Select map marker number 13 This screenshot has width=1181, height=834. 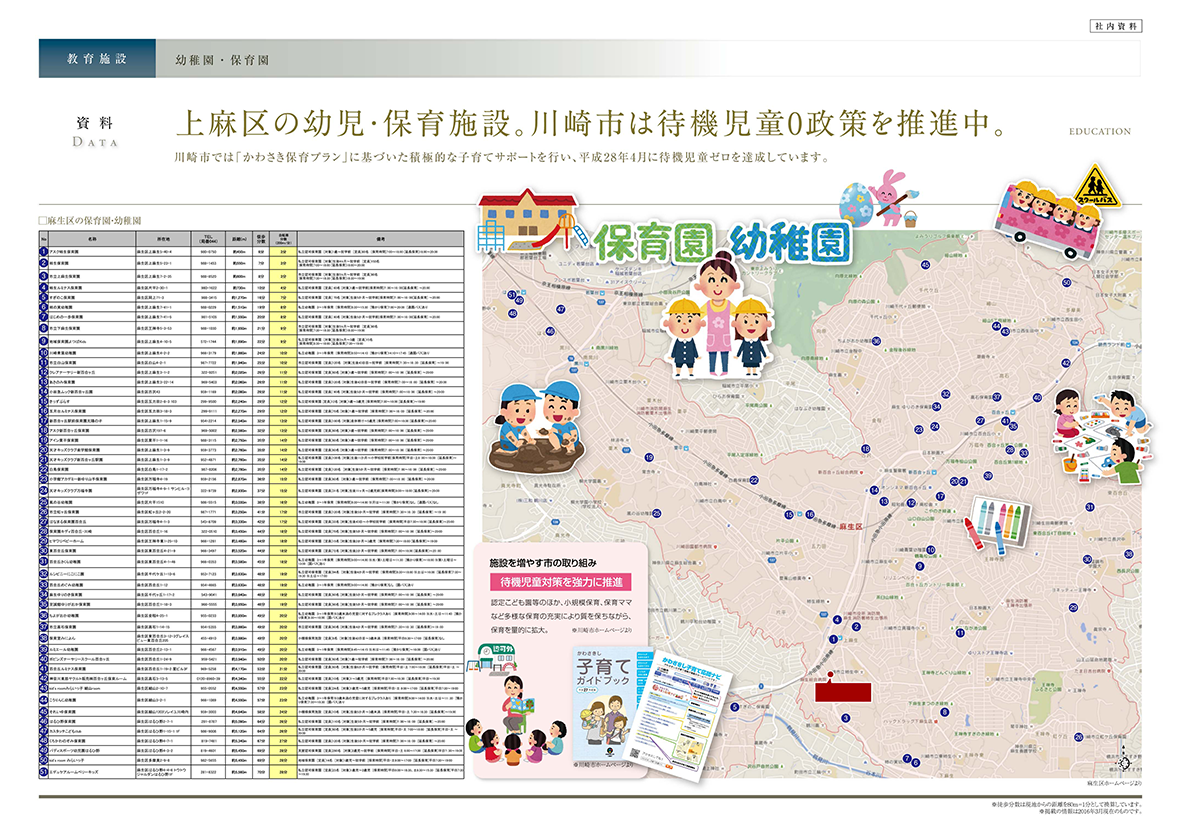pyautogui.click(x=884, y=501)
